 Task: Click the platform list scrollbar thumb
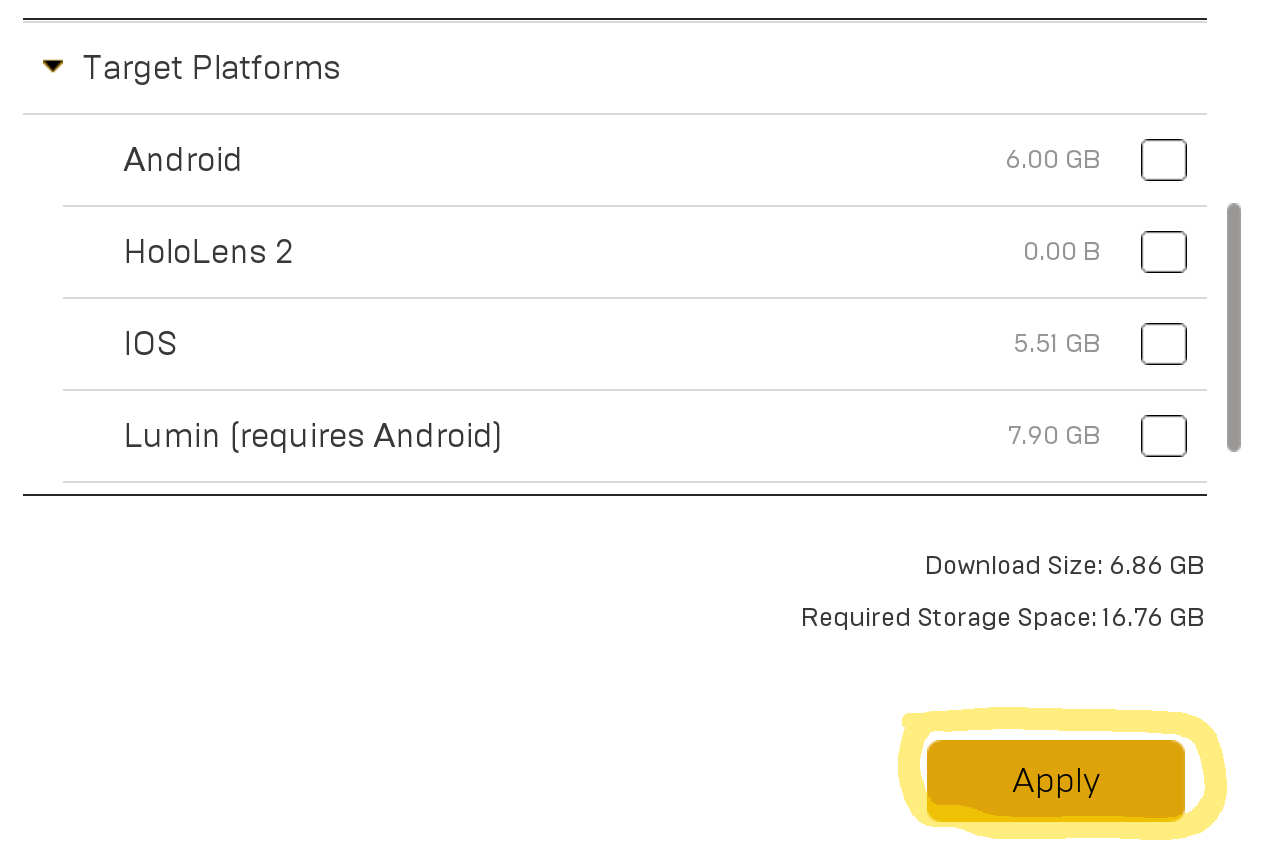click(1234, 327)
